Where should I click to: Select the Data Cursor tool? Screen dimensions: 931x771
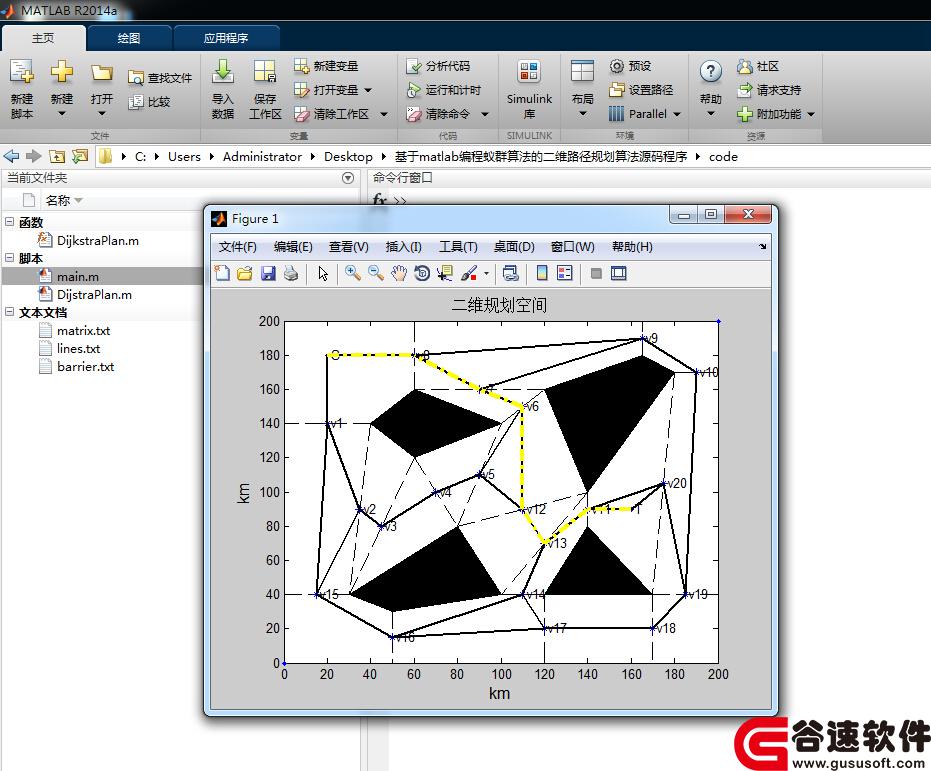445,273
